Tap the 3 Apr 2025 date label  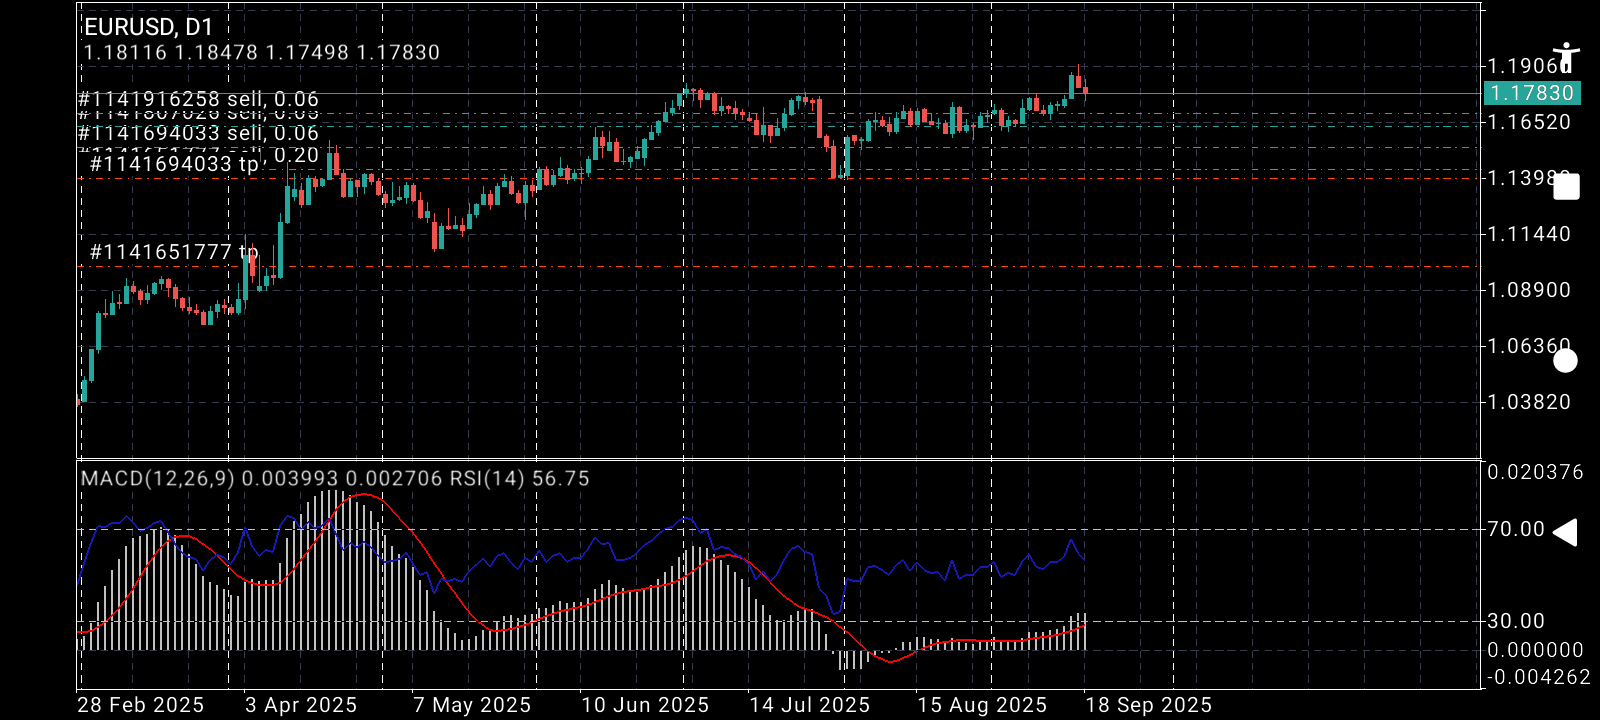301,705
